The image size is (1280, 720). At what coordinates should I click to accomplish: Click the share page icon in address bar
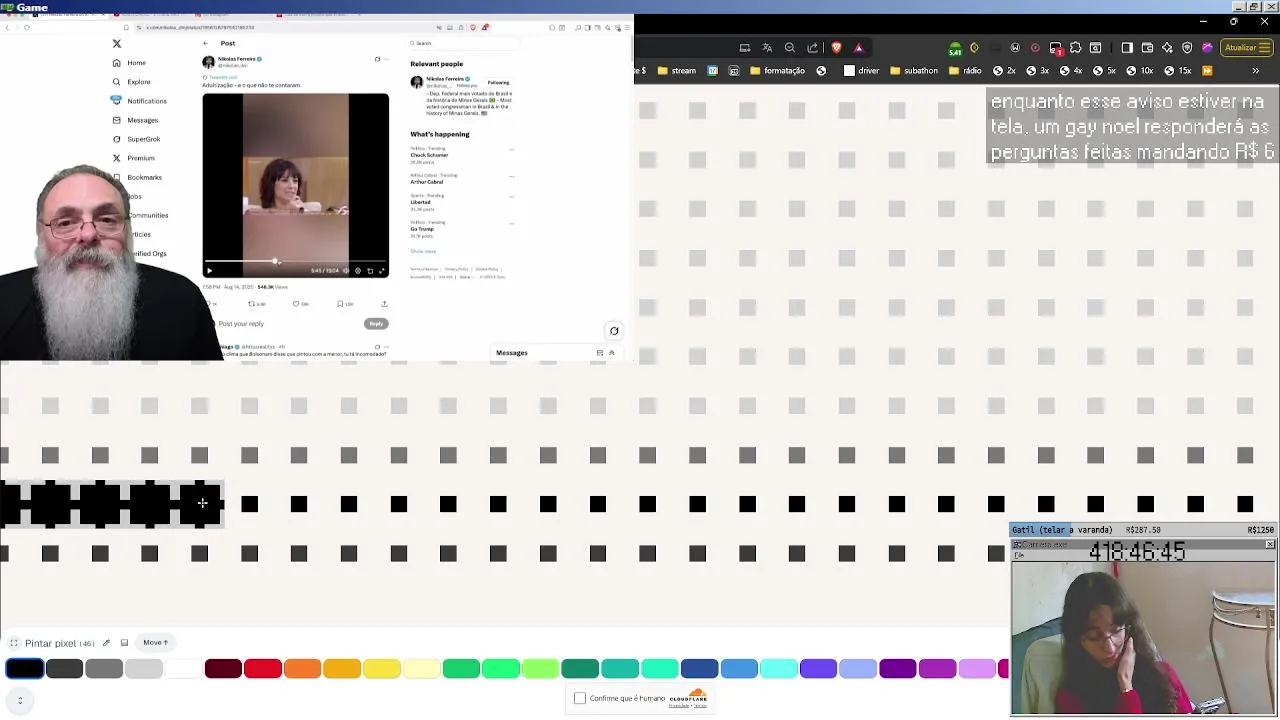[813, 47]
